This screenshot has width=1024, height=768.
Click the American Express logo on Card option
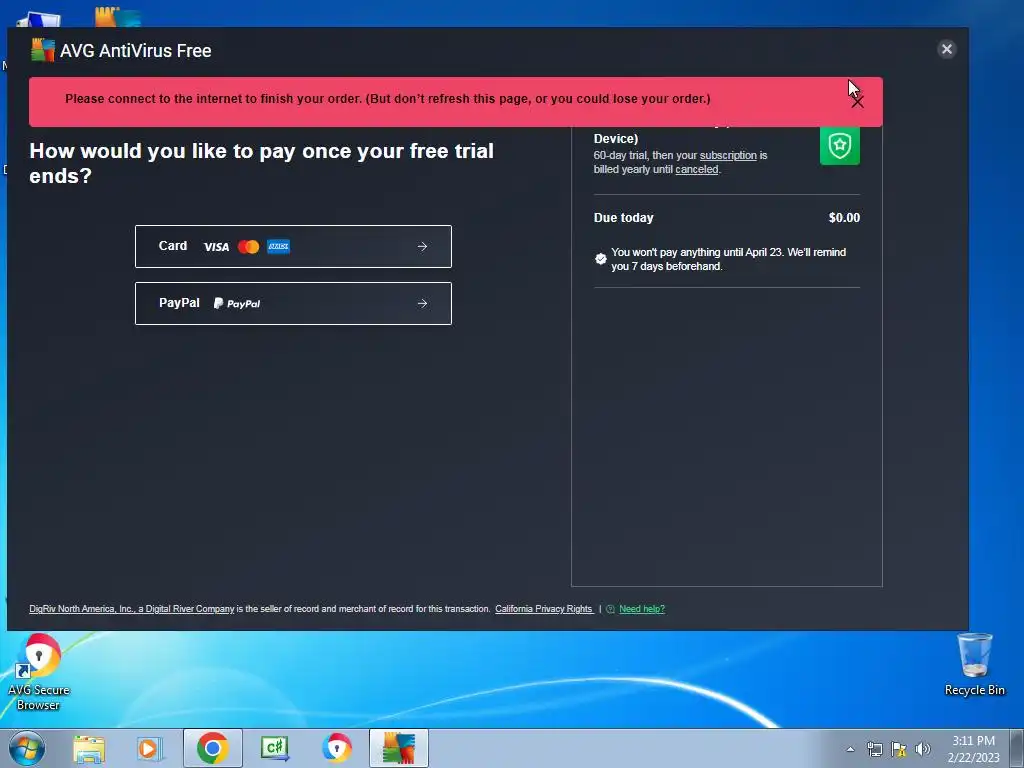click(279, 246)
